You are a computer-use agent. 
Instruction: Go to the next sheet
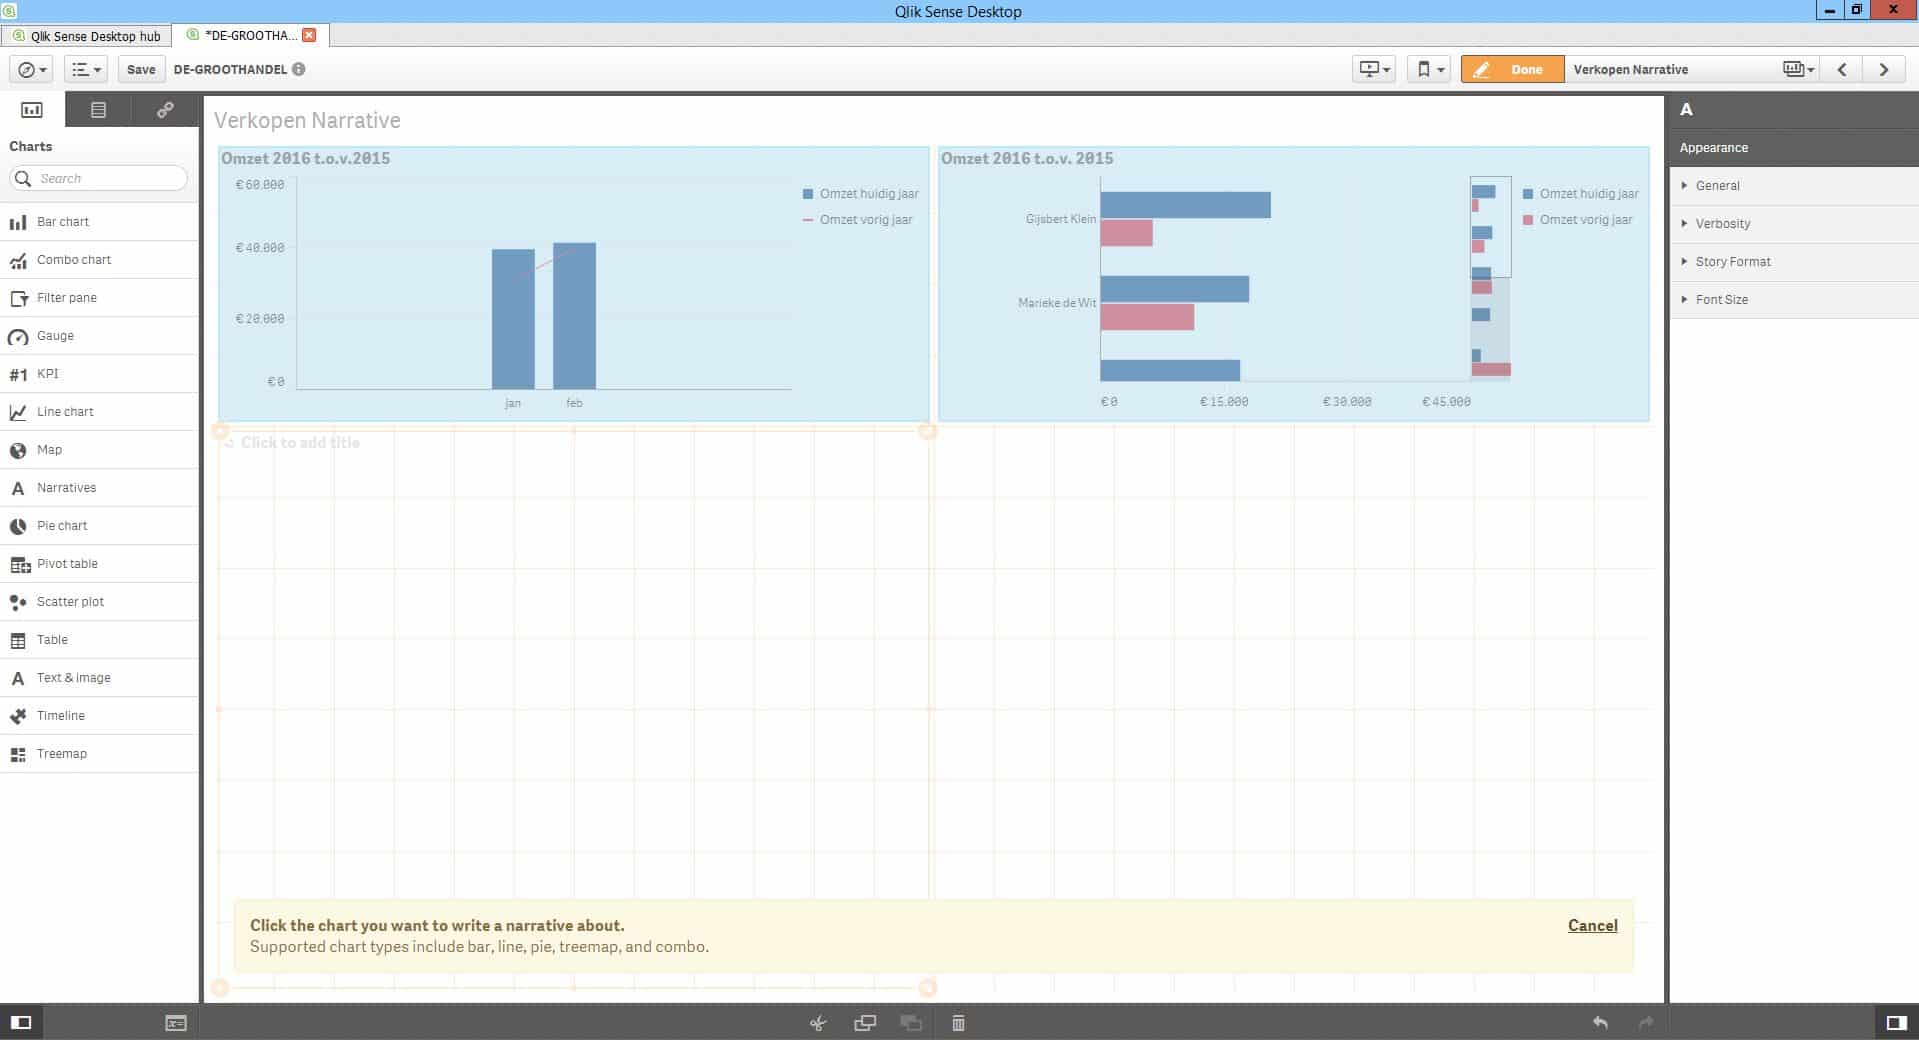1884,69
